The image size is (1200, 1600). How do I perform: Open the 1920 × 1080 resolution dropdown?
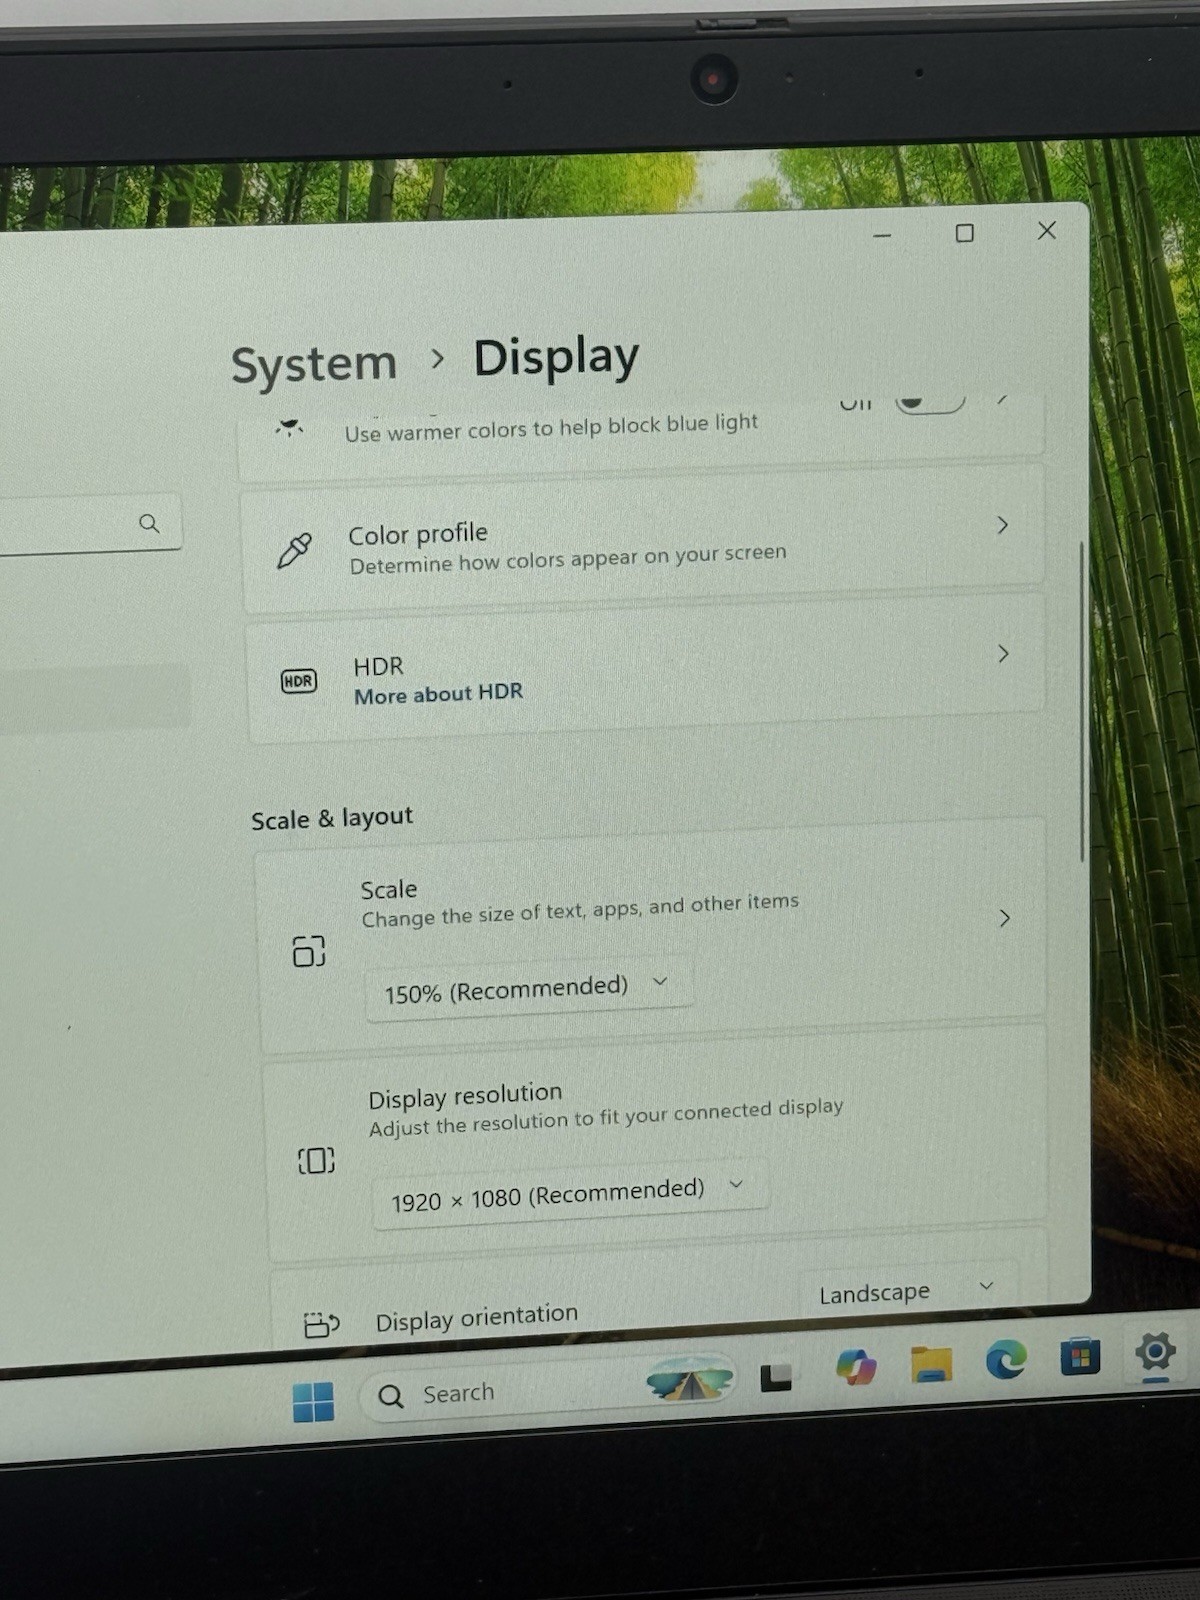(569, 1195)
